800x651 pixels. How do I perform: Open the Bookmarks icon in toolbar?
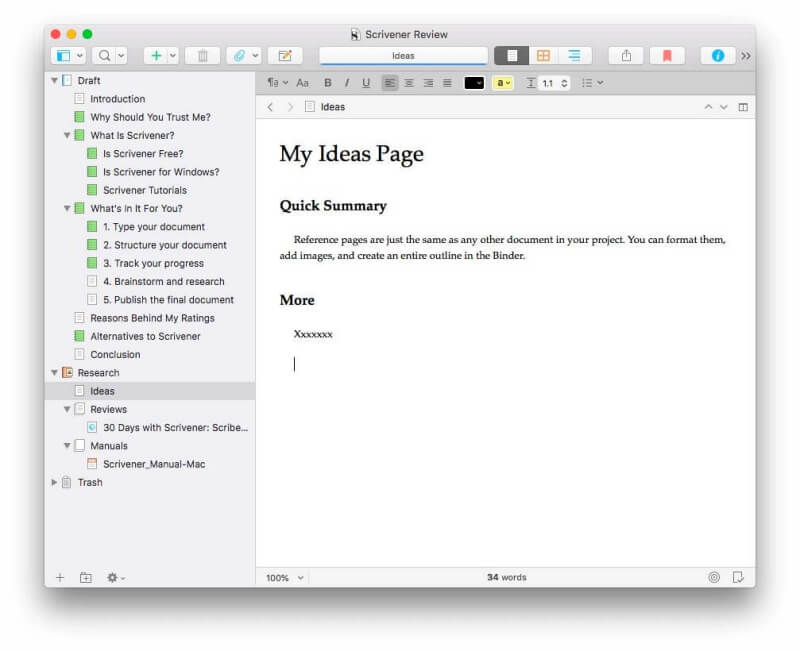(x=667, y=56)
